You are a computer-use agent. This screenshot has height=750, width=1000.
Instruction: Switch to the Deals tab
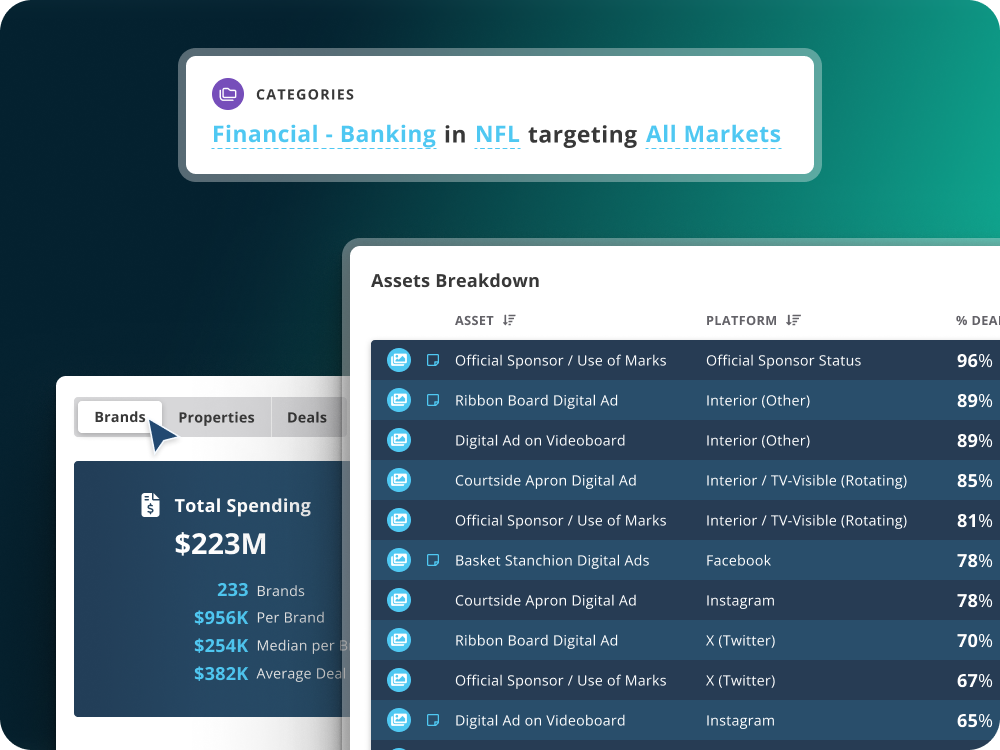(307, 418)
